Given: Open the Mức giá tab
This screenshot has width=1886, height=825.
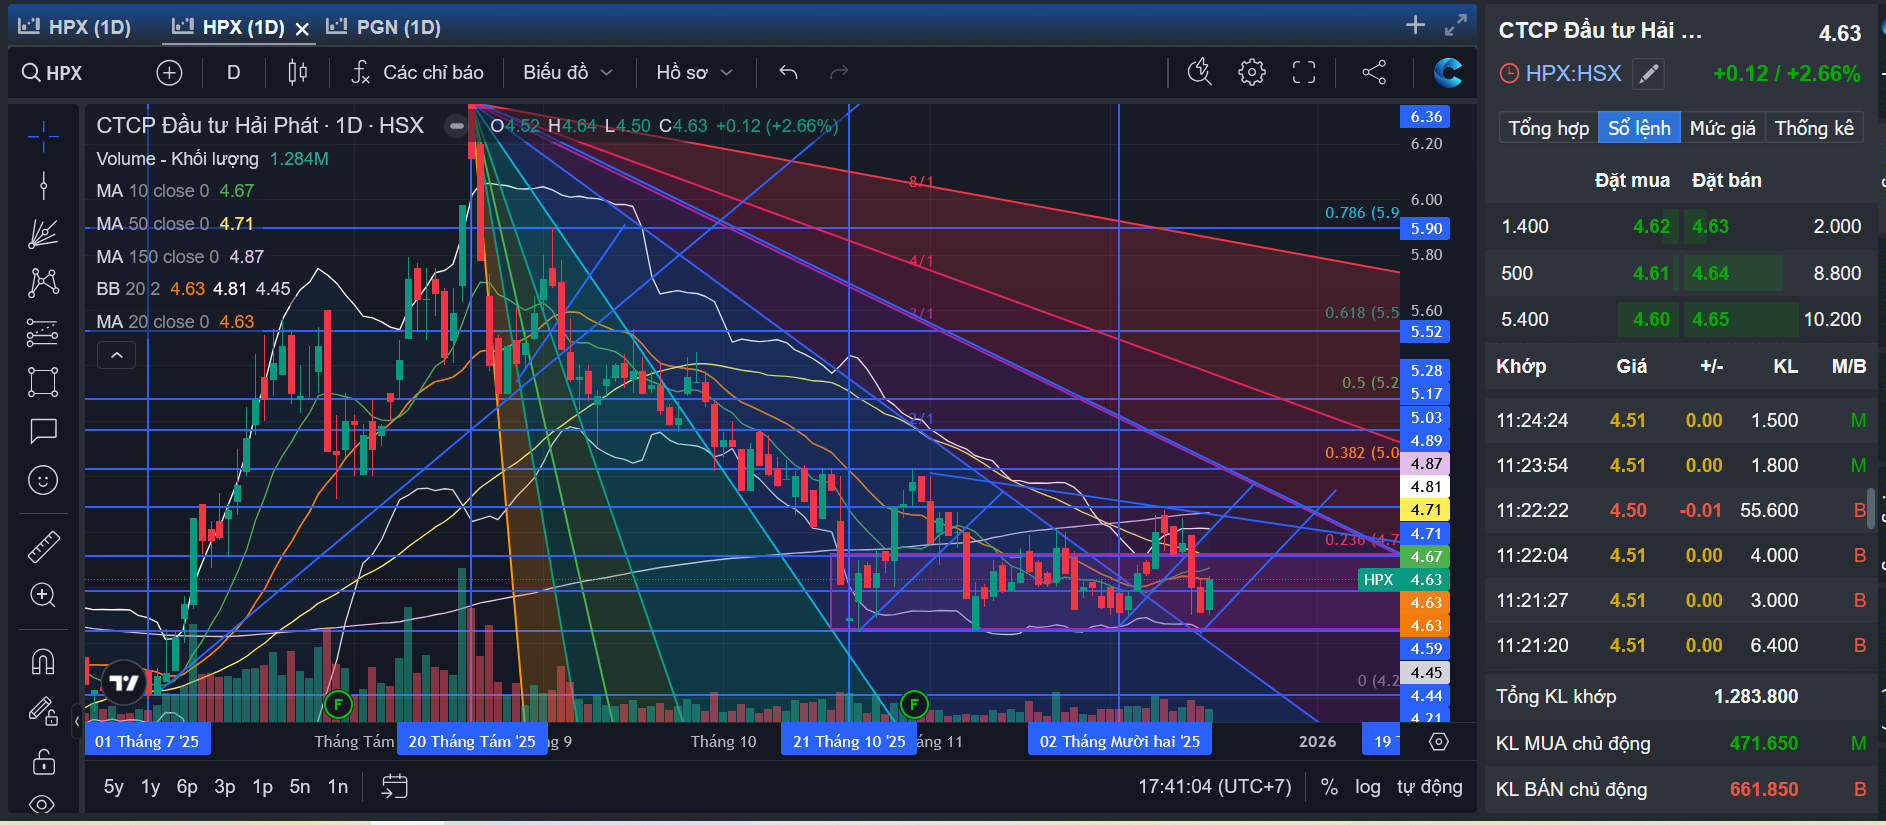Looking at the screenshot, I should coord(1722,128).
